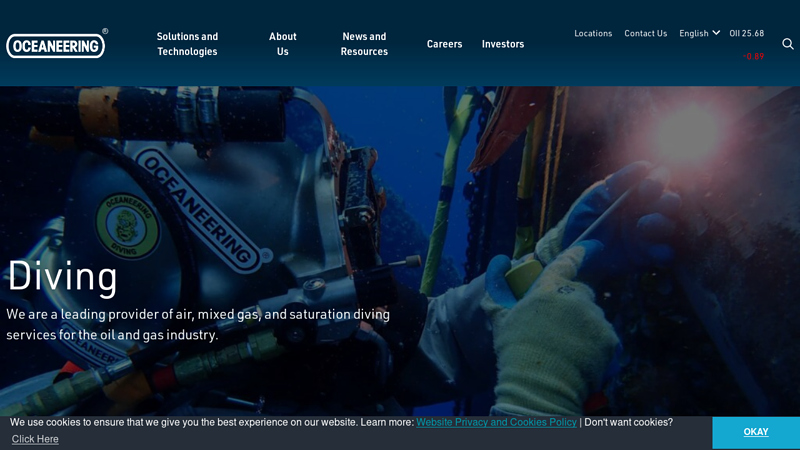This screenshot has width=800, height=450.
Task: Open Website Privacy and Cookies Policy
Action: pyautogui.click(x=496, y=423)
